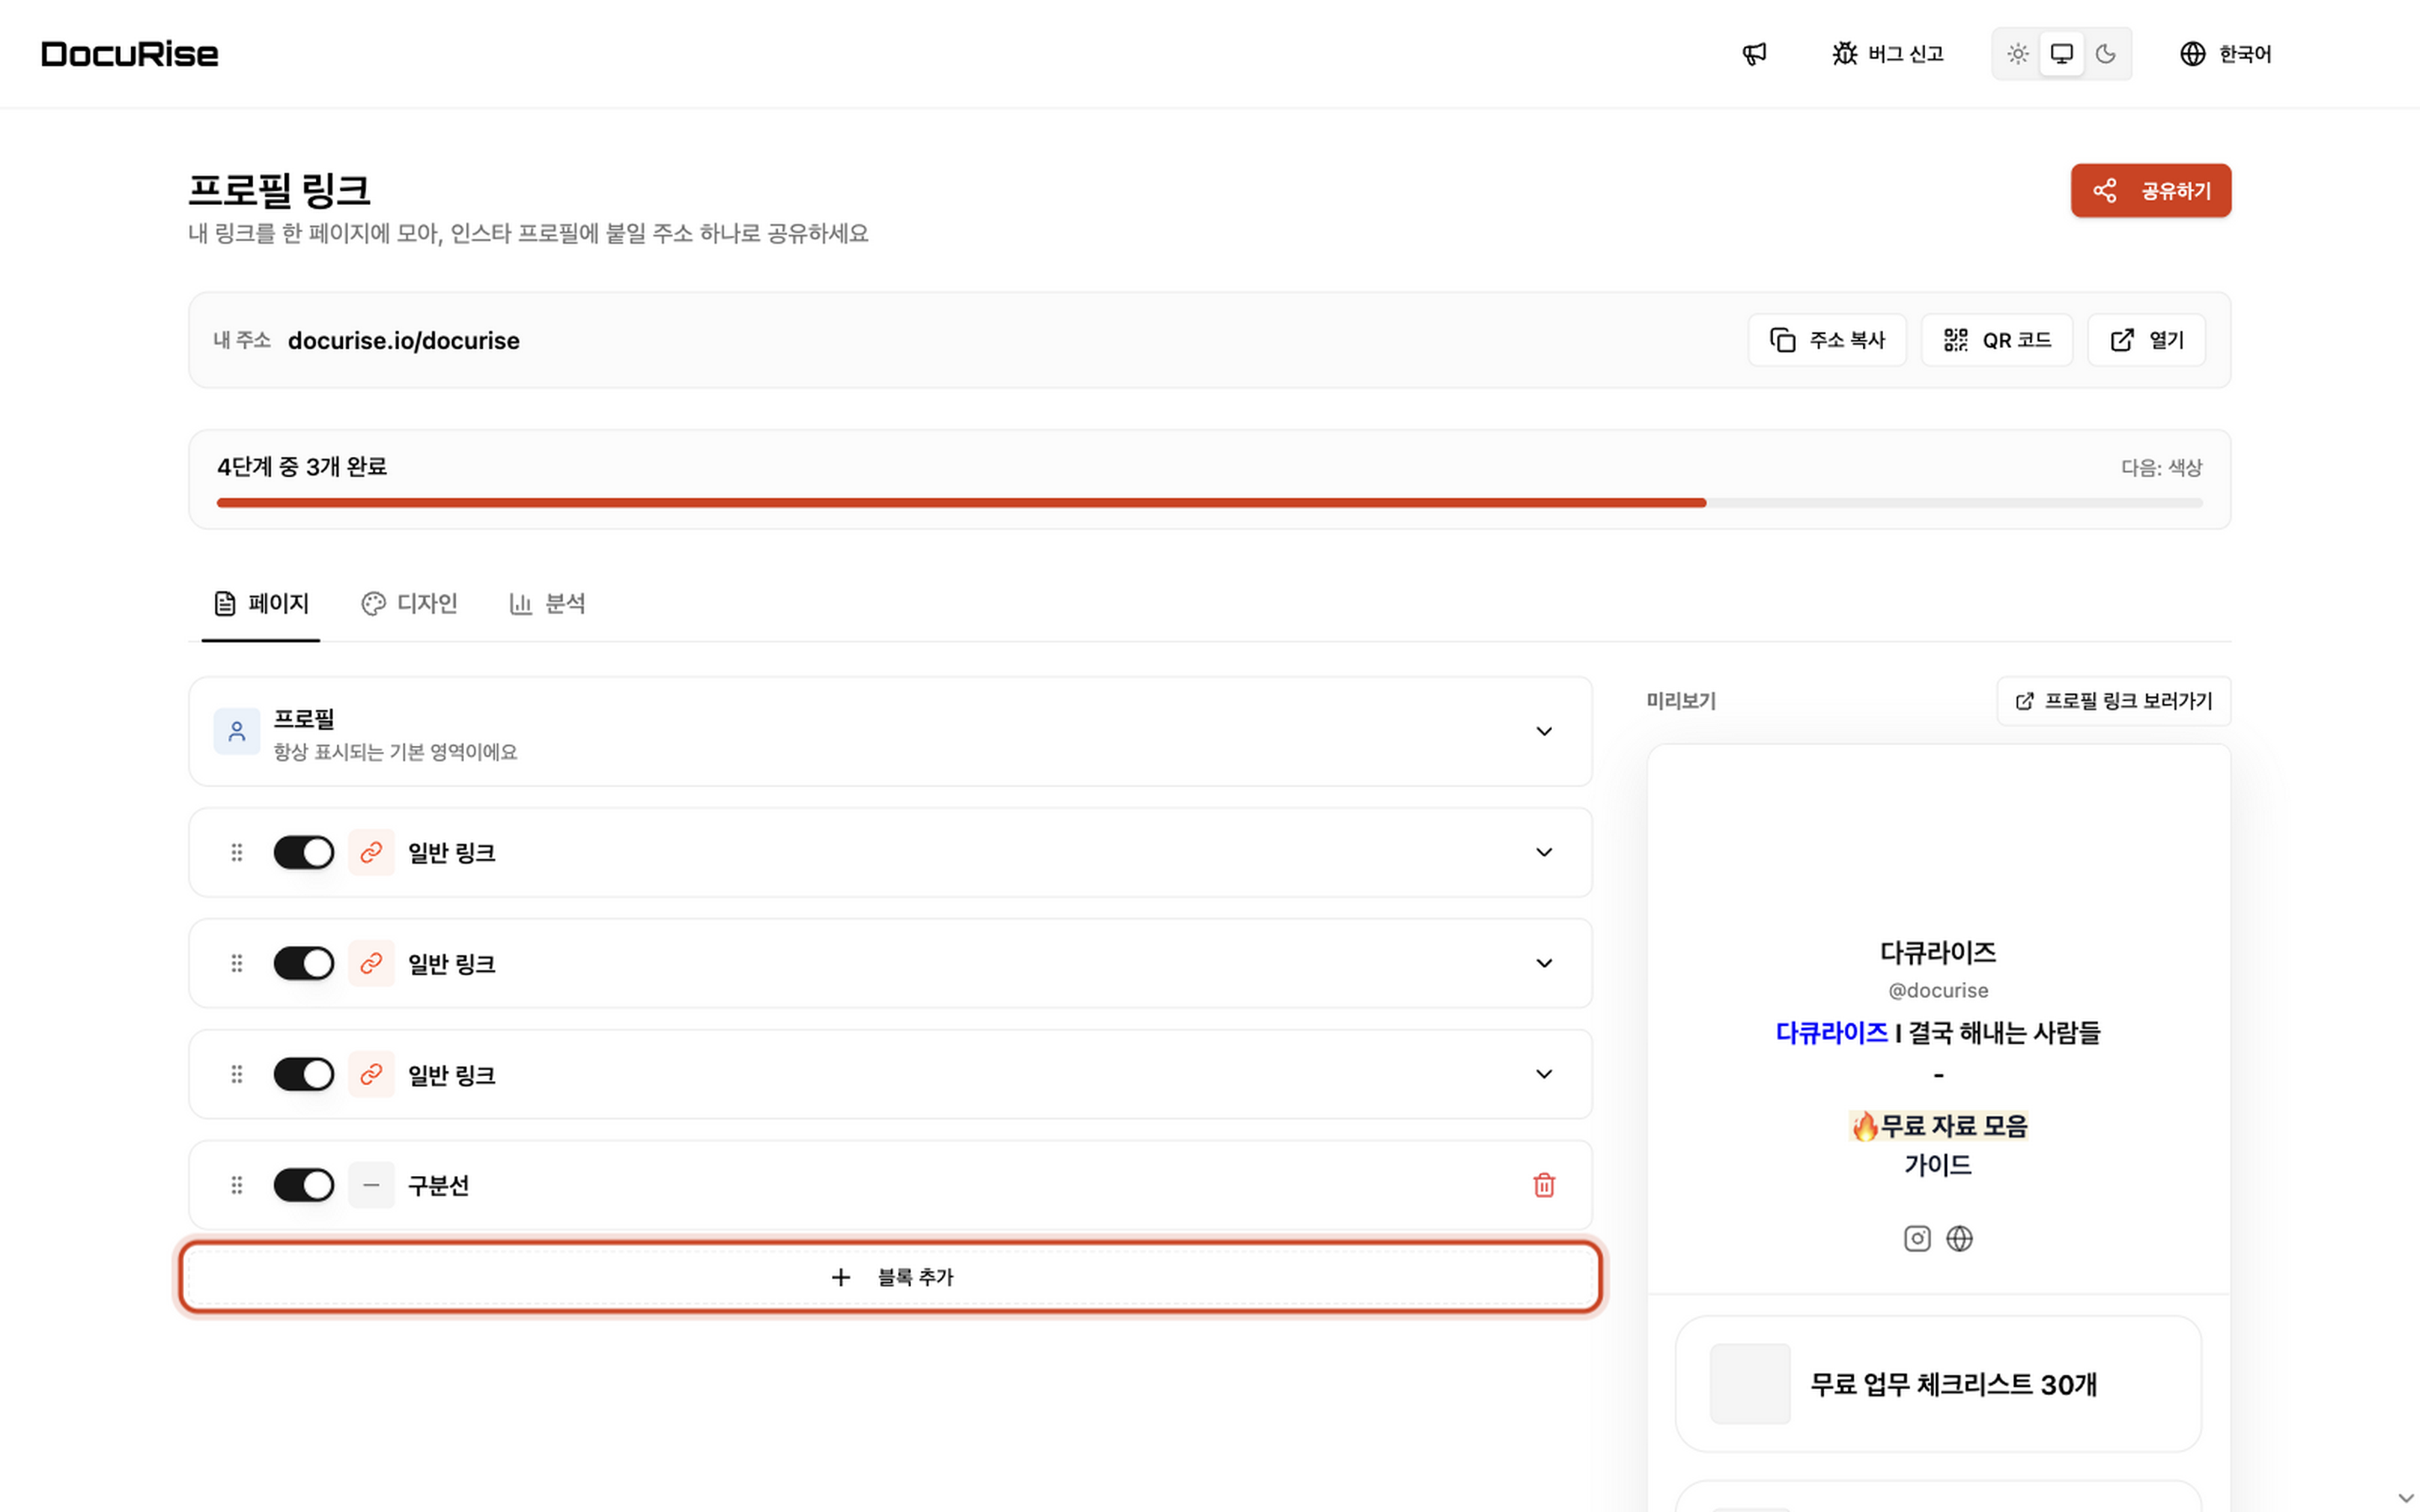
Task: Toggle off the first 일반 링크 block
Action: [x=303, y=852]
